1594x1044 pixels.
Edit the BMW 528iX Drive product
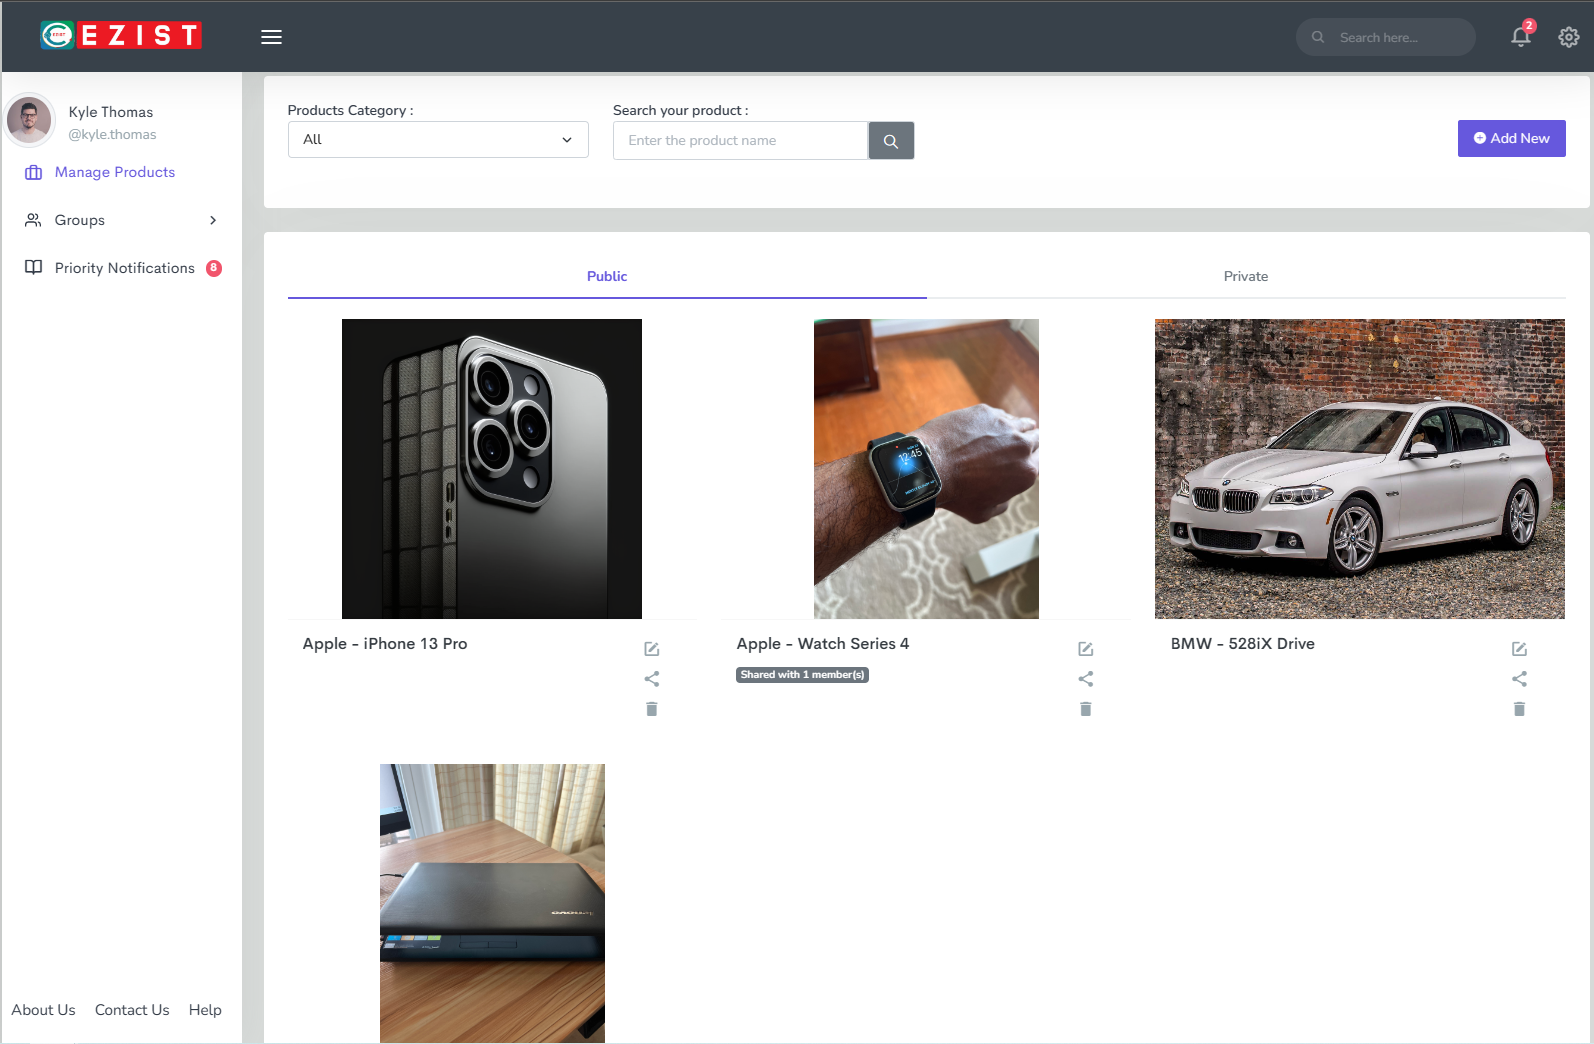click(x=1520, y=649)
